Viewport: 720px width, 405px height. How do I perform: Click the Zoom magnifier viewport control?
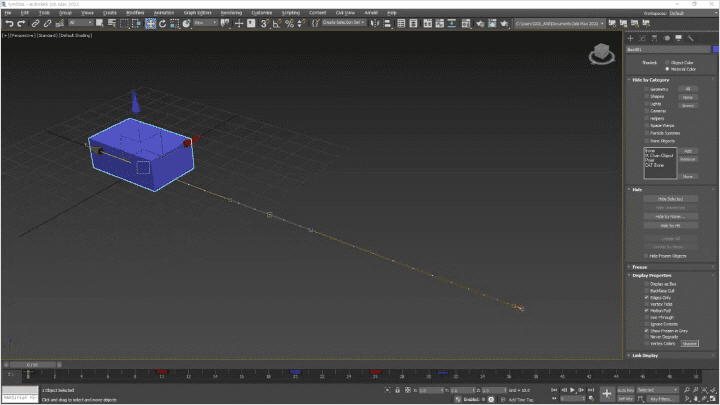point(686,390)
